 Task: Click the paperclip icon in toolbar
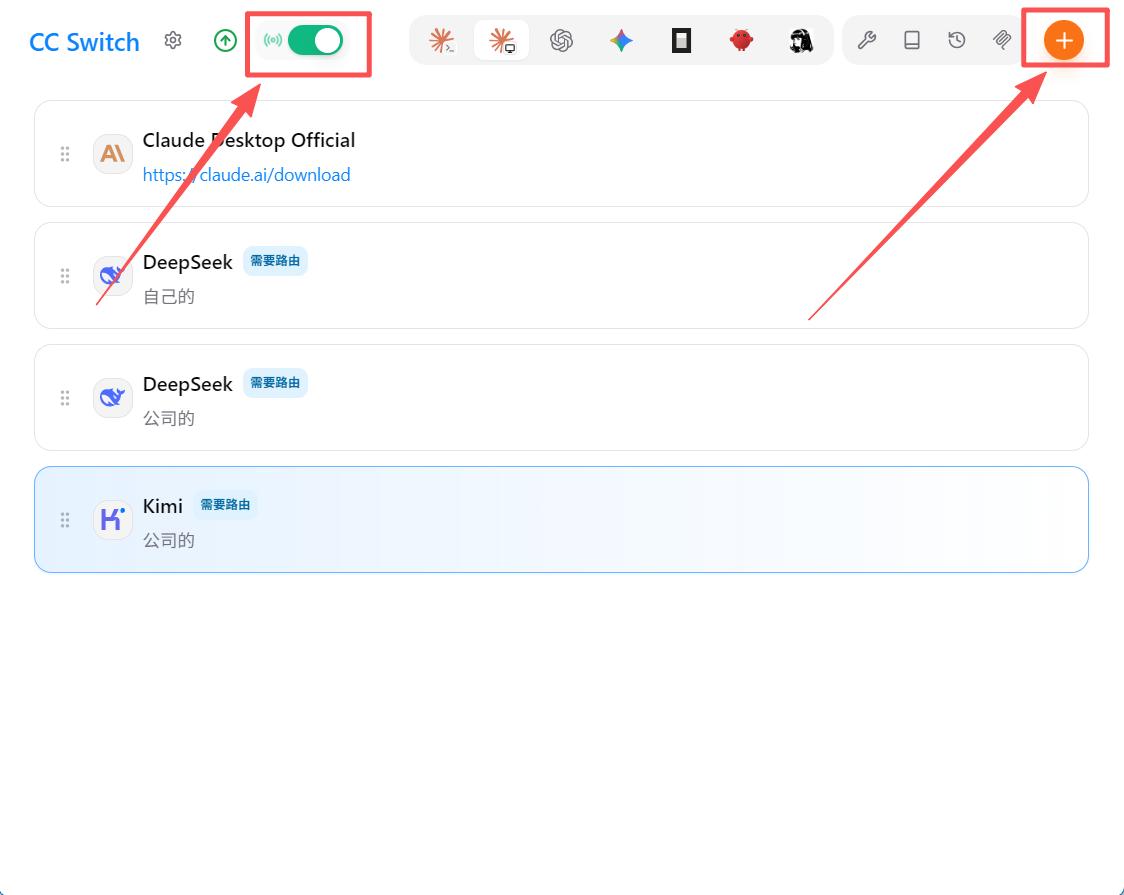1001,40
